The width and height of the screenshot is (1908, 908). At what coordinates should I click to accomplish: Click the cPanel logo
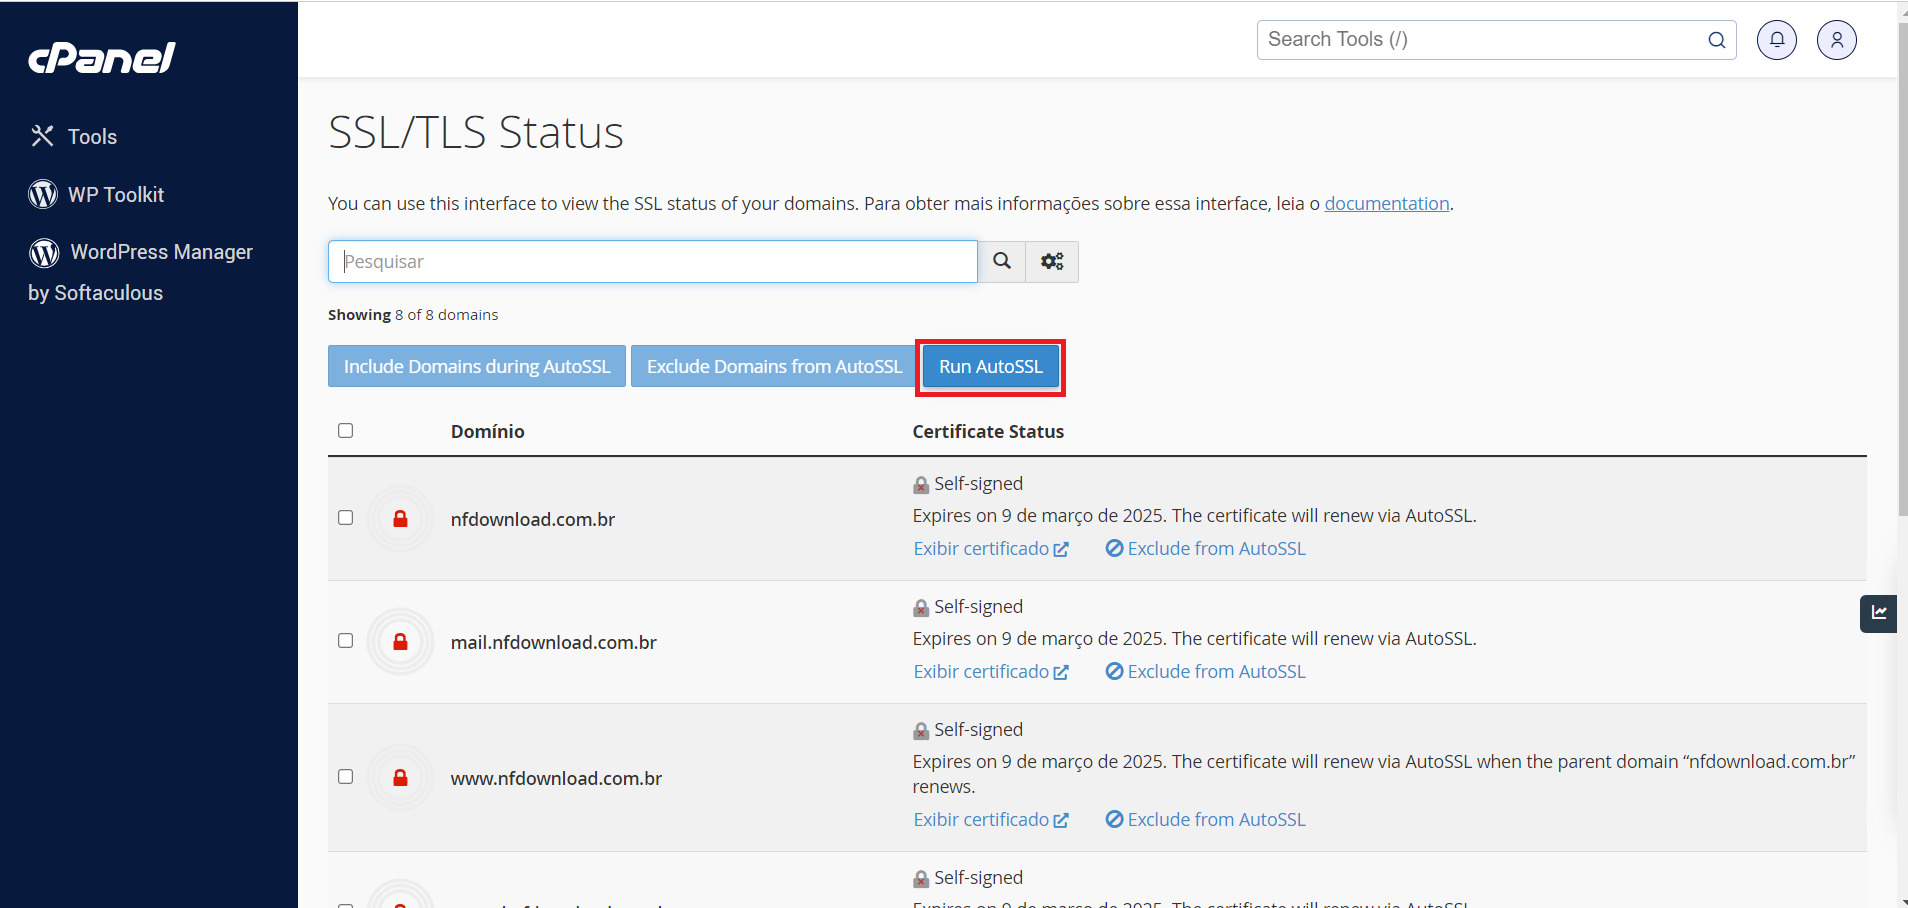(x=101, y=58)
